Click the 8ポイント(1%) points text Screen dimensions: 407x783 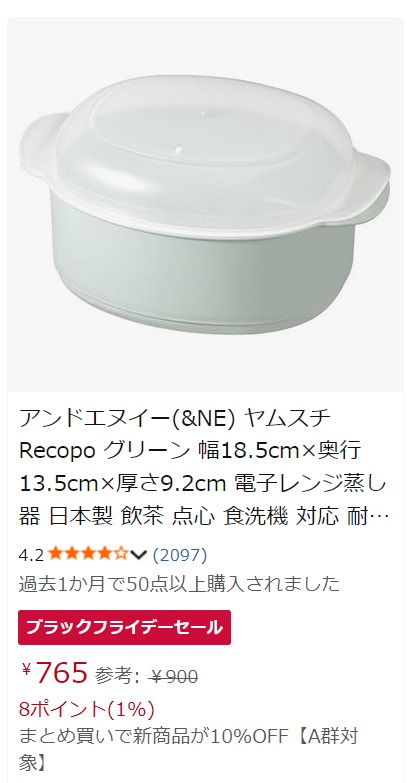[x=86, y=709]
